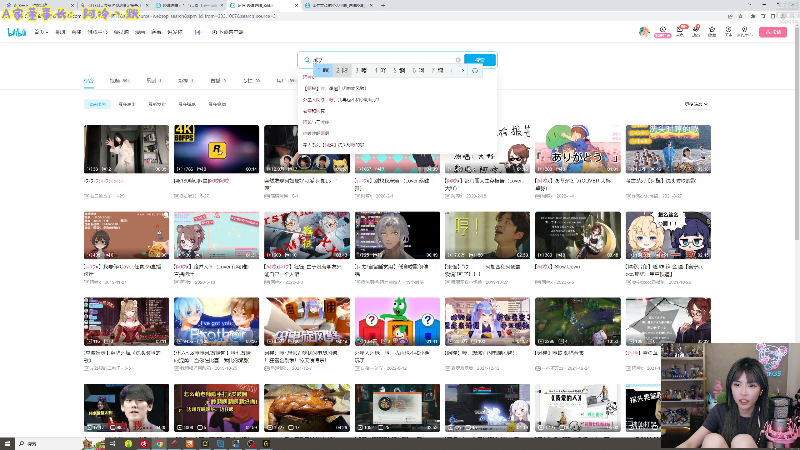
Task: Click the blue search button
Action: pyautogui.click(x=480, y=60)
